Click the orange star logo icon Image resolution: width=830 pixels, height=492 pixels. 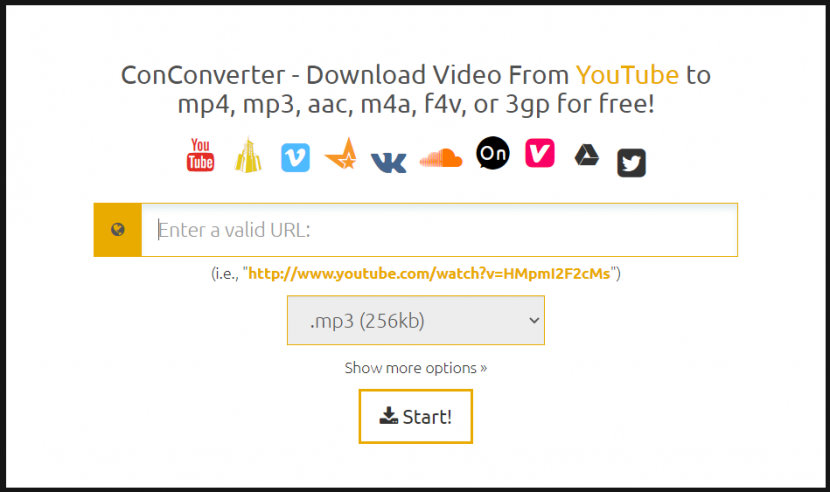(341, 154)
